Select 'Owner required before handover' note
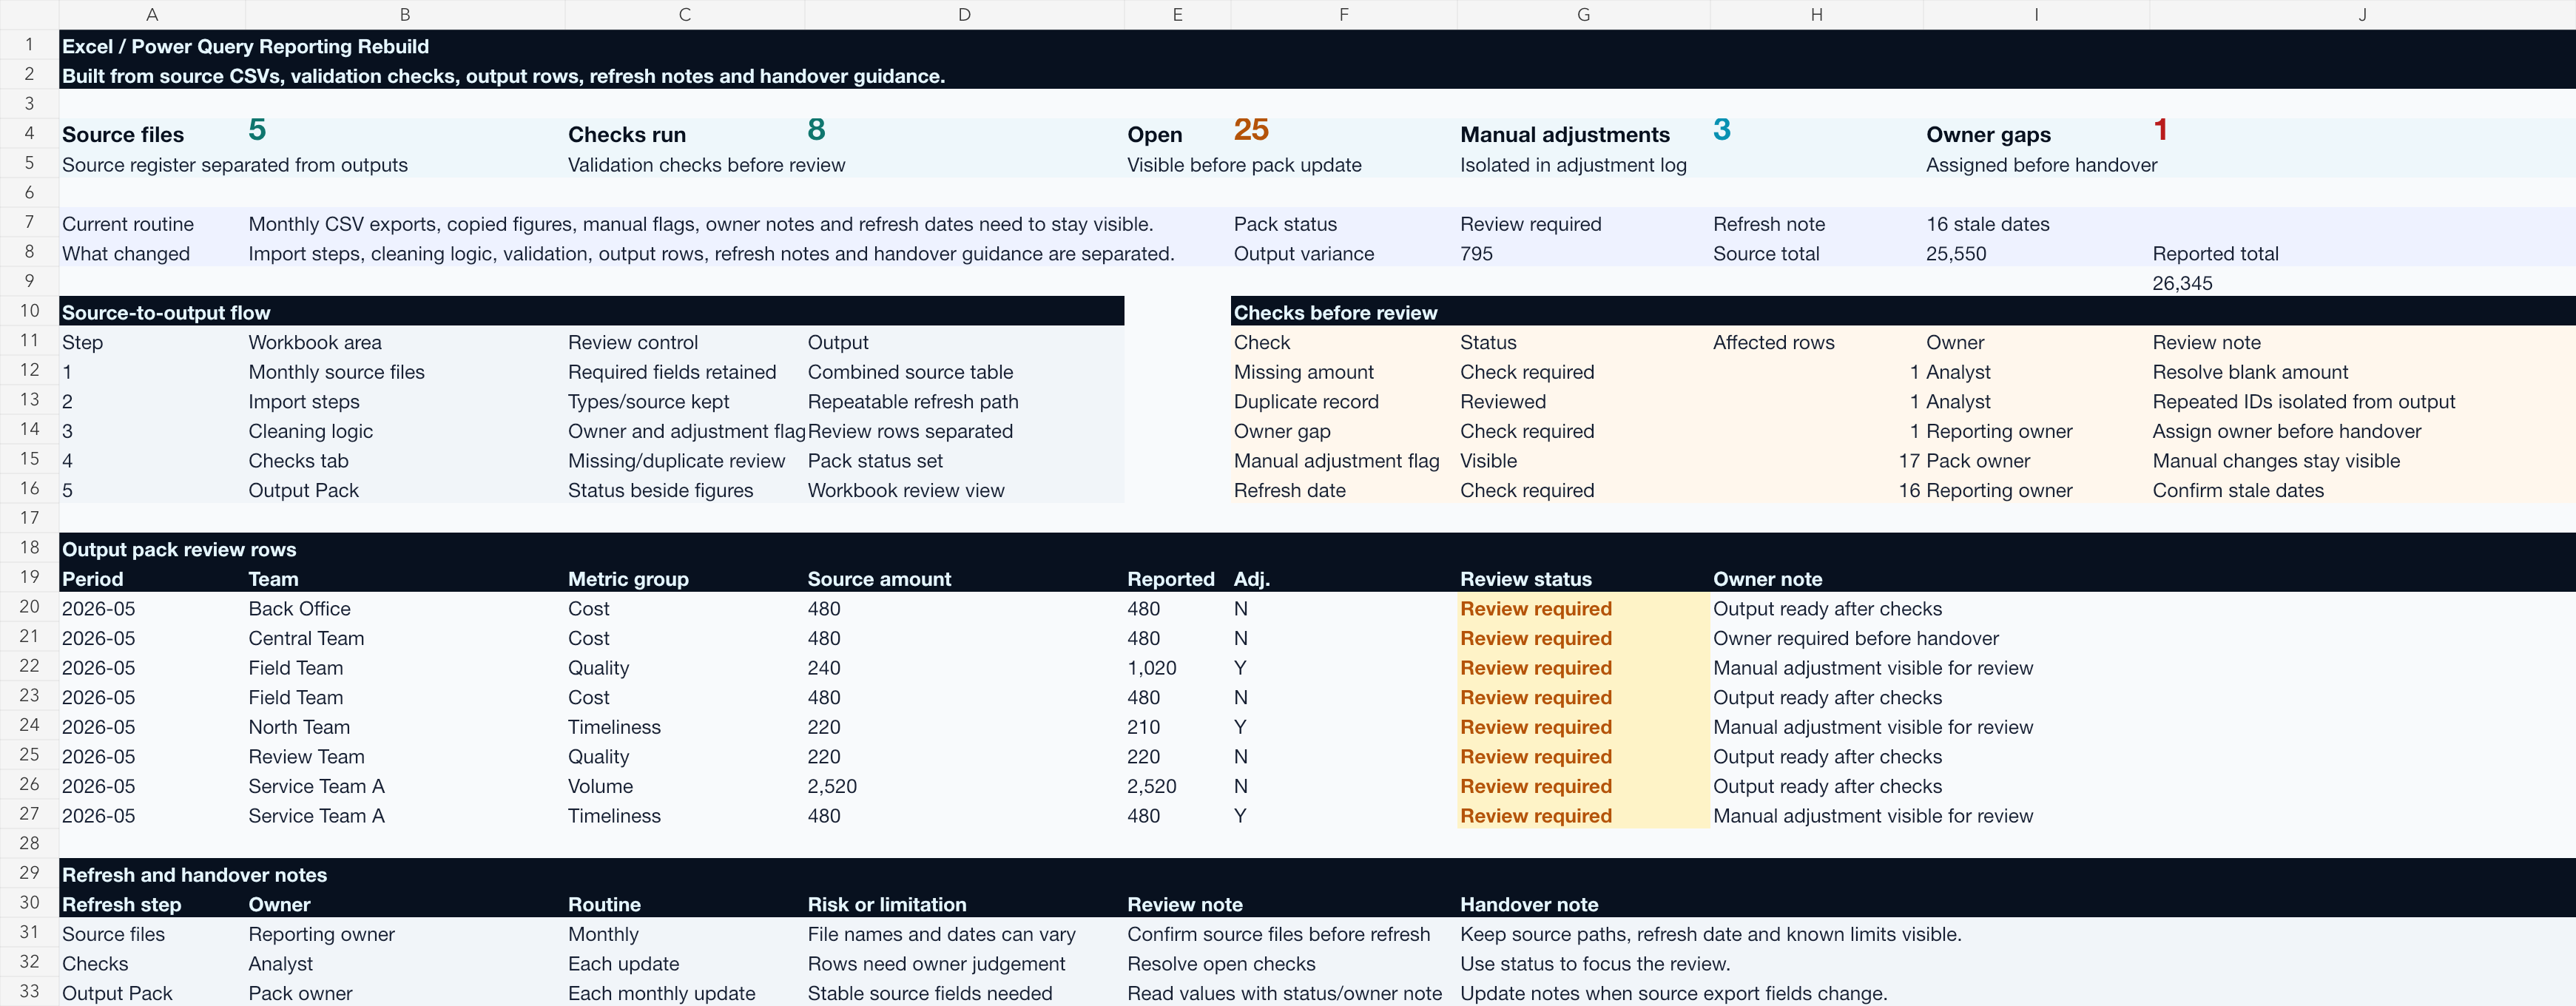The height and width of the screenshot is (1006, 2576). tap(1855, 638)
